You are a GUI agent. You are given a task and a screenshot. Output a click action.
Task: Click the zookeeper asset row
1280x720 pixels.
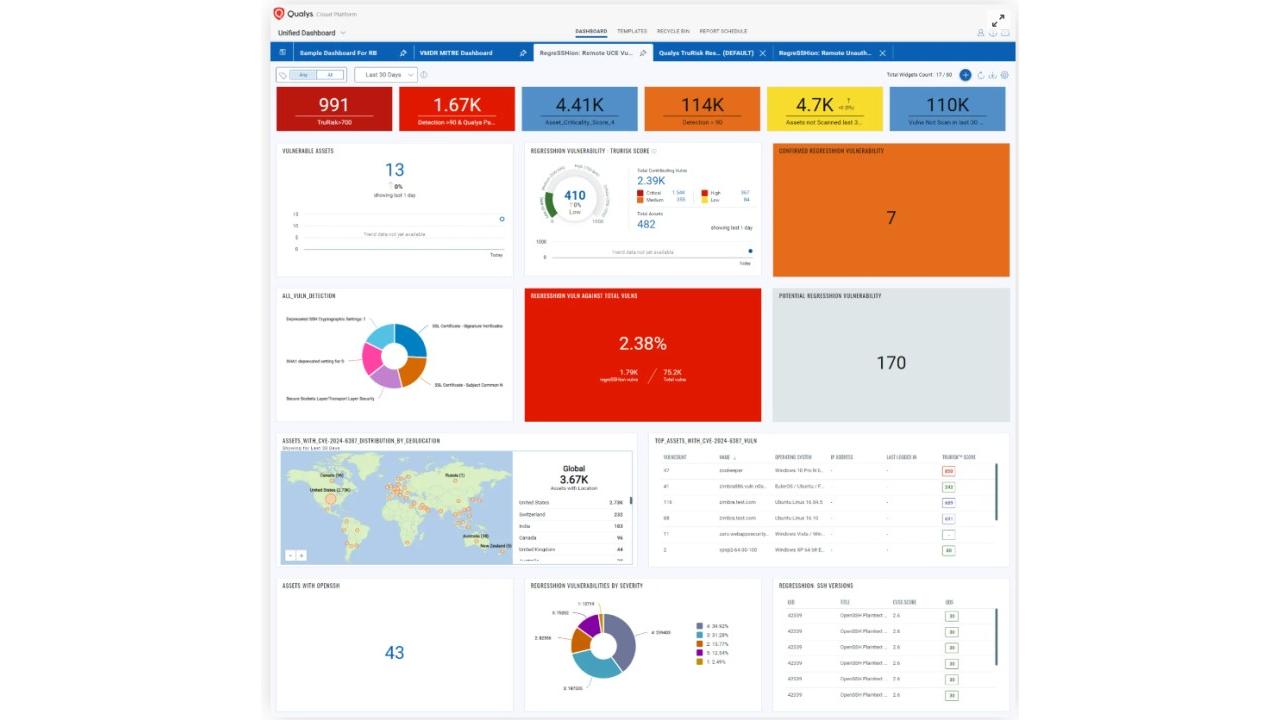(826, 470)
